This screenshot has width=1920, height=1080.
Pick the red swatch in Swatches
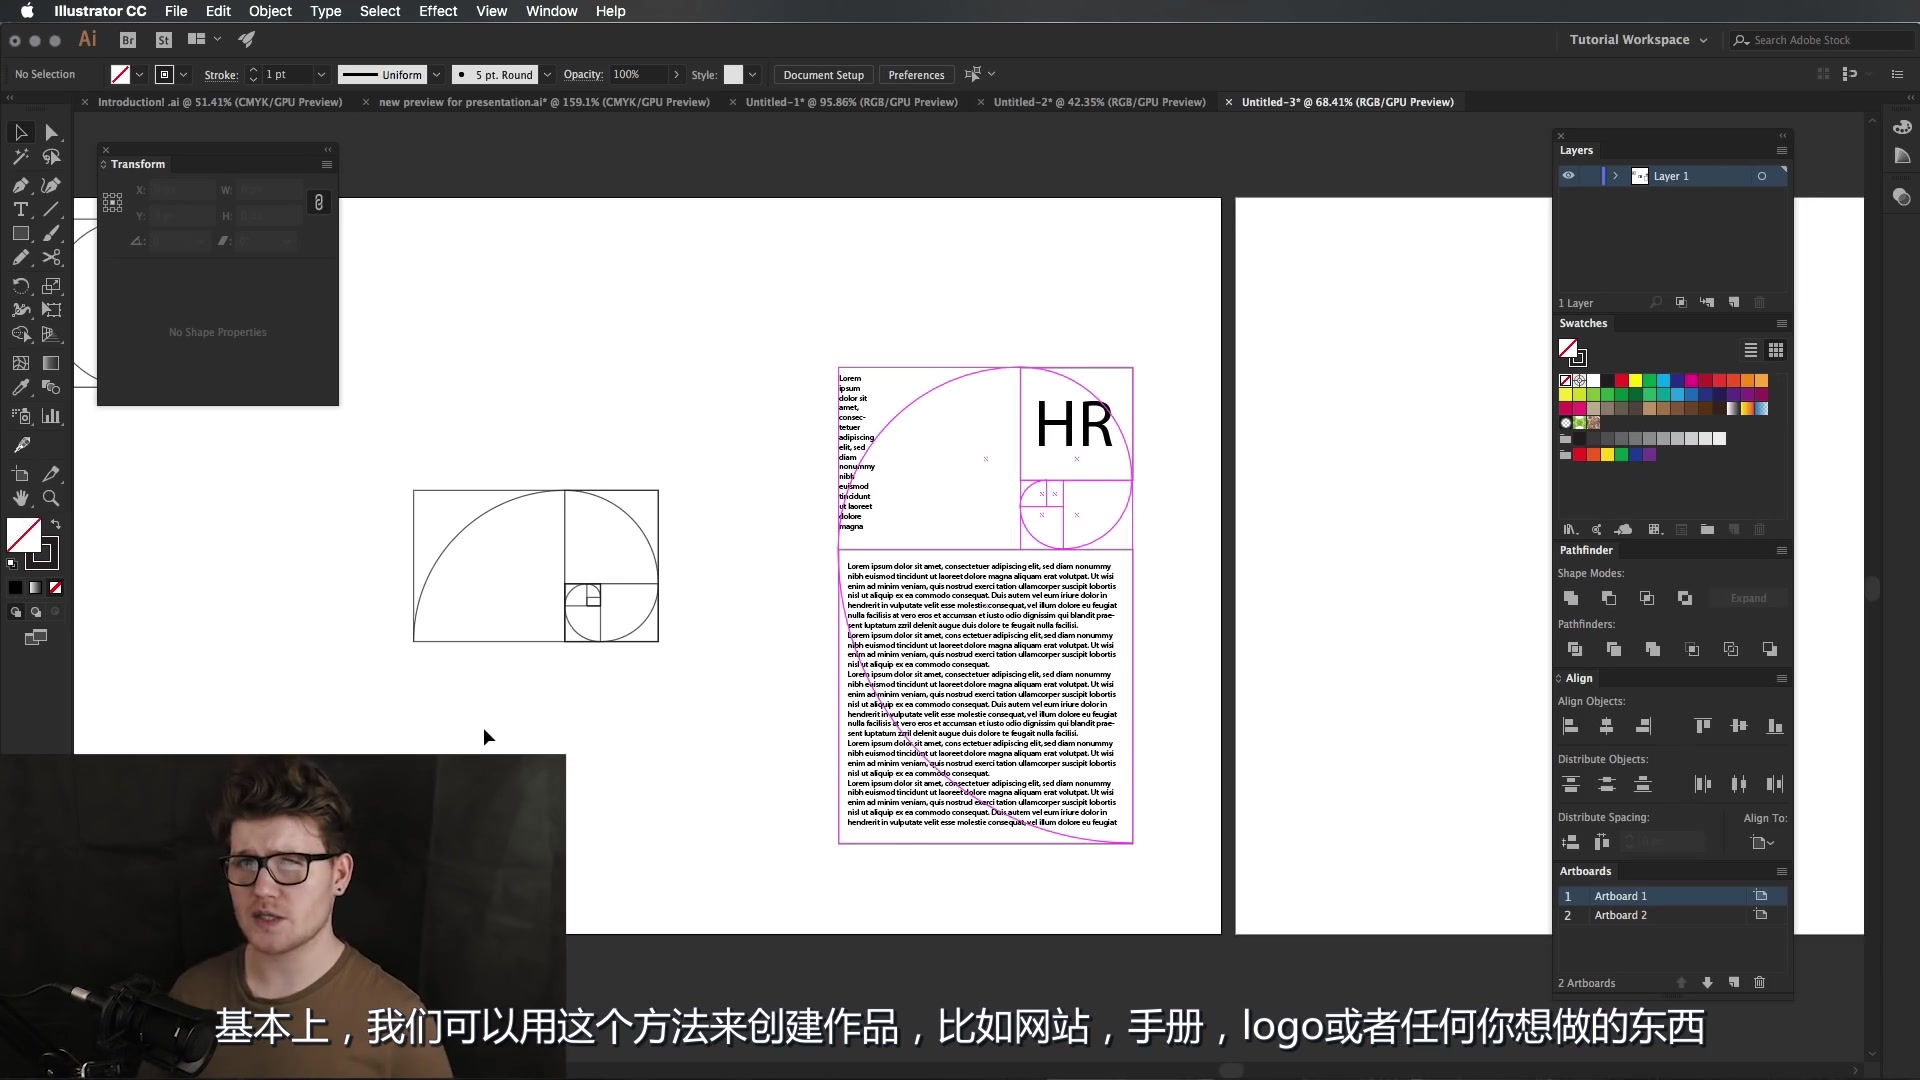click(1621, 381)
